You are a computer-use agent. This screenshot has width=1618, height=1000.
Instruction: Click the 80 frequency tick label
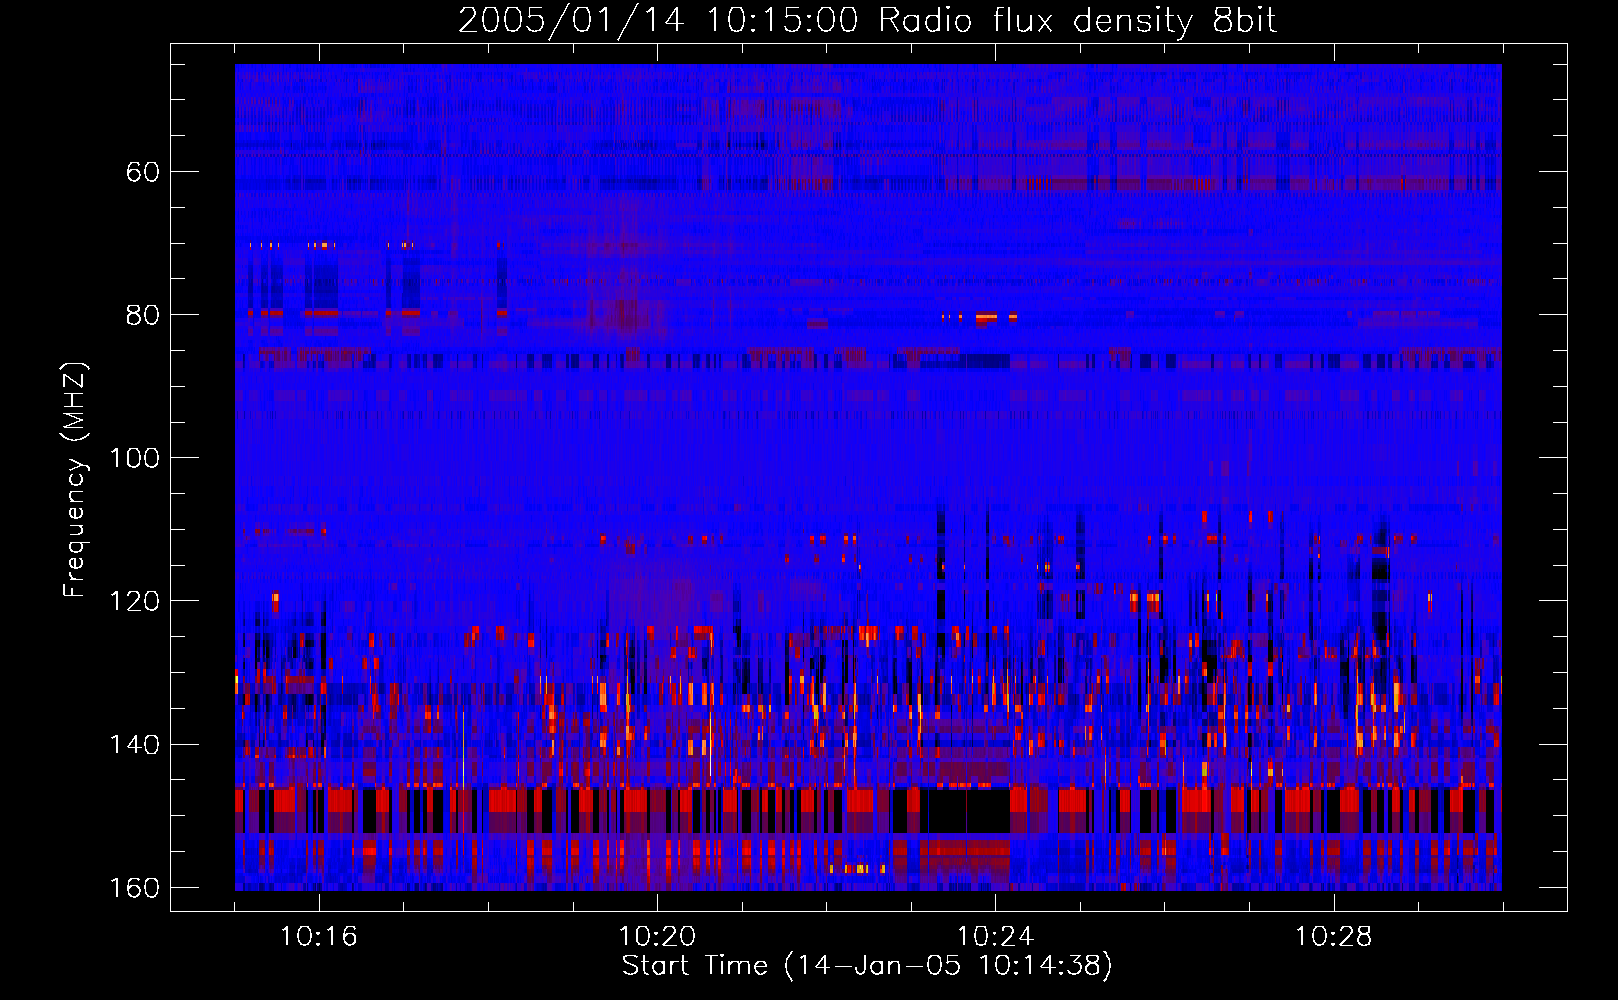coord(142,315)
